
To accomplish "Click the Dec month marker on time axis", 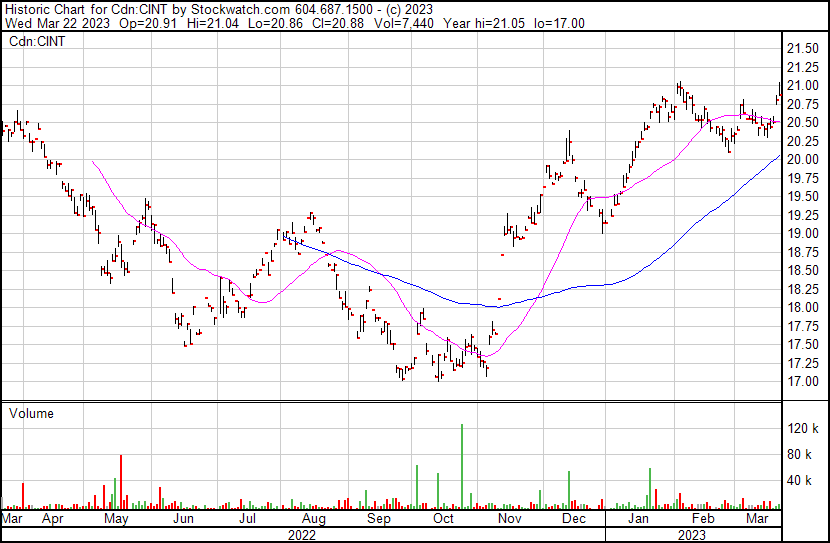I will 573,520.
